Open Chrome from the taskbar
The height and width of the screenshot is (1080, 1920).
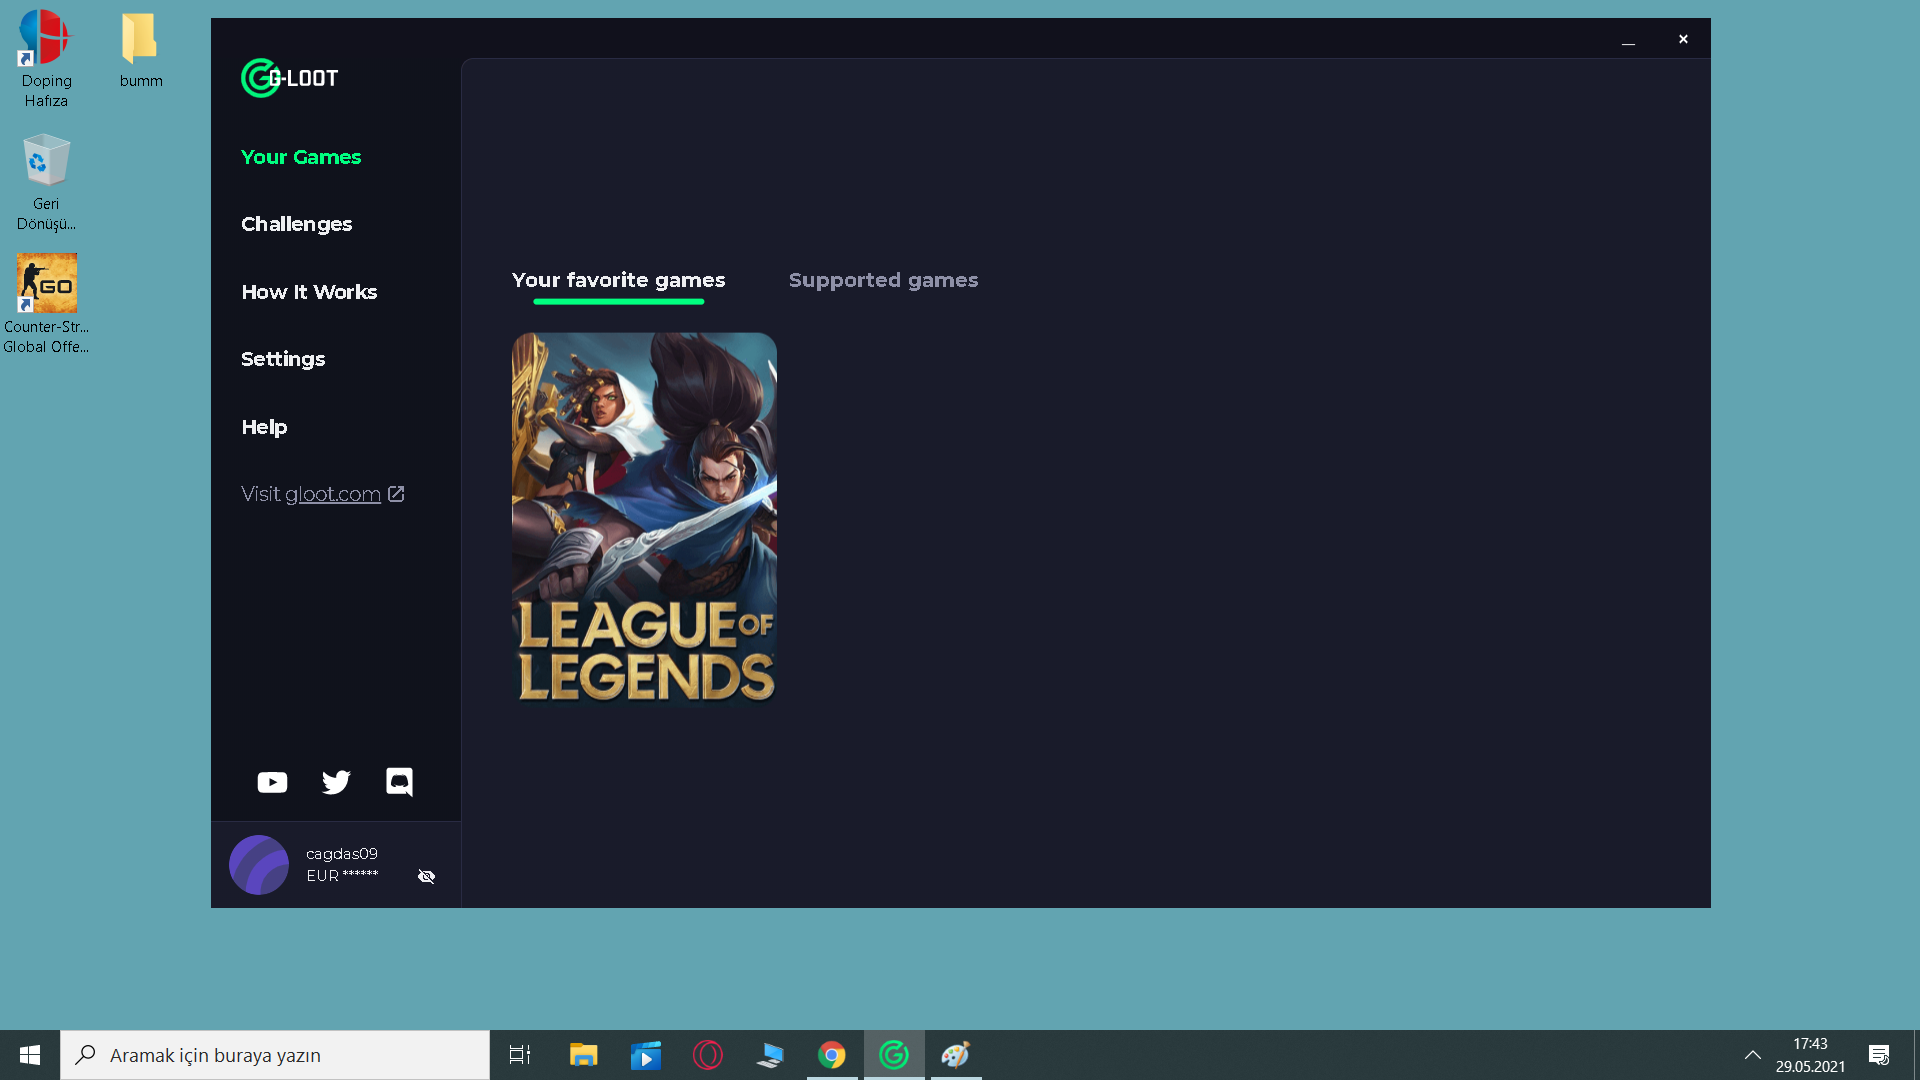tap(832, 1055)
